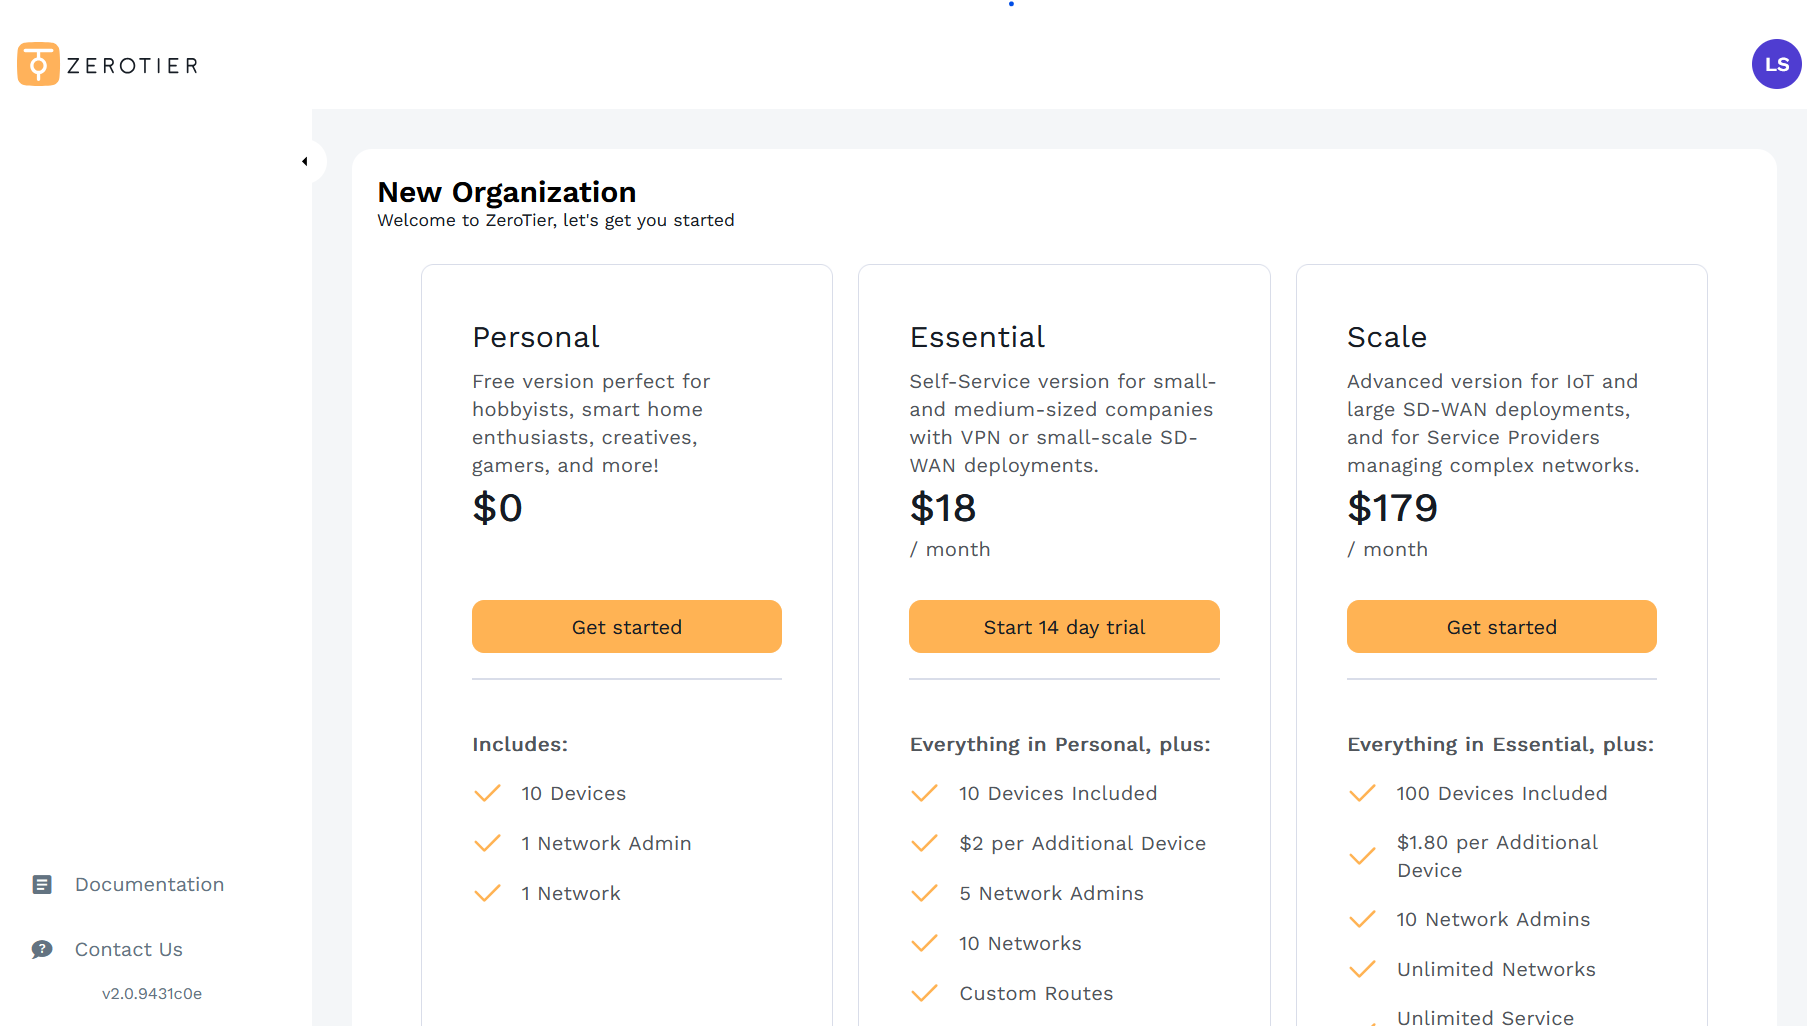Open the Documentation link
This screenshot has height=1026, width=1807.
click(149, 884)
